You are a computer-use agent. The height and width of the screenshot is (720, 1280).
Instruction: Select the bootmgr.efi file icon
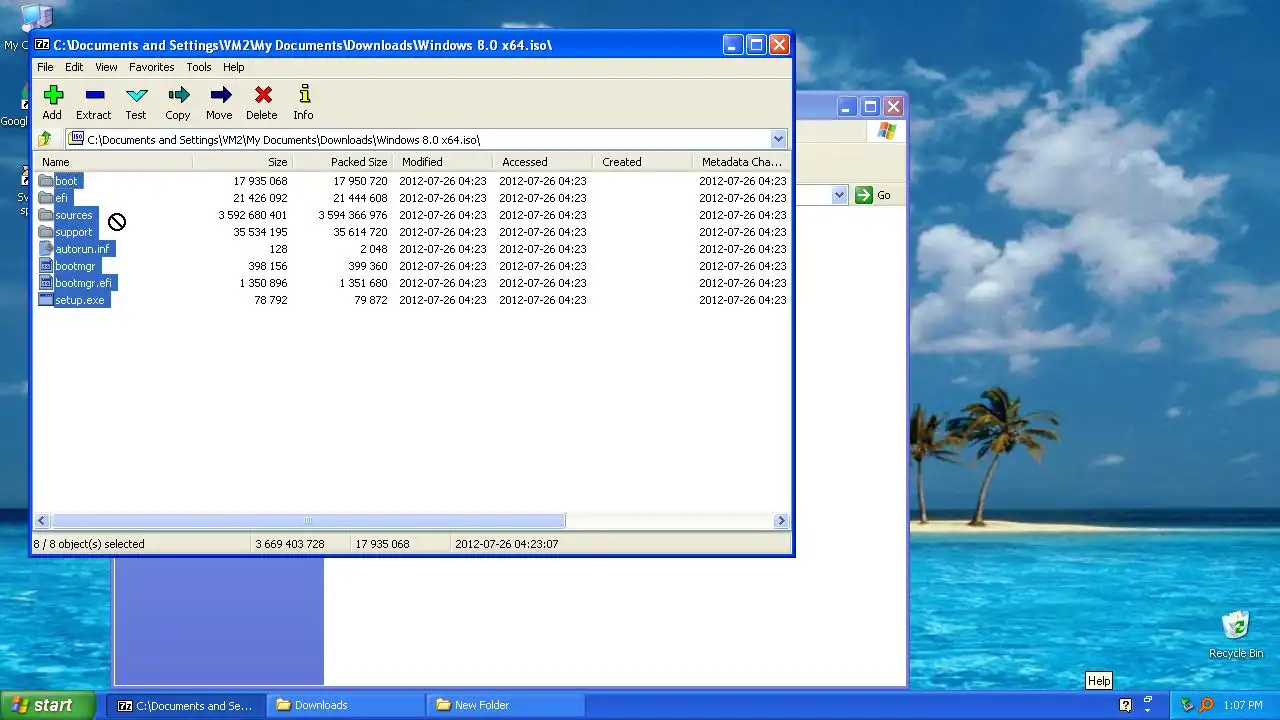coord(45,283)
